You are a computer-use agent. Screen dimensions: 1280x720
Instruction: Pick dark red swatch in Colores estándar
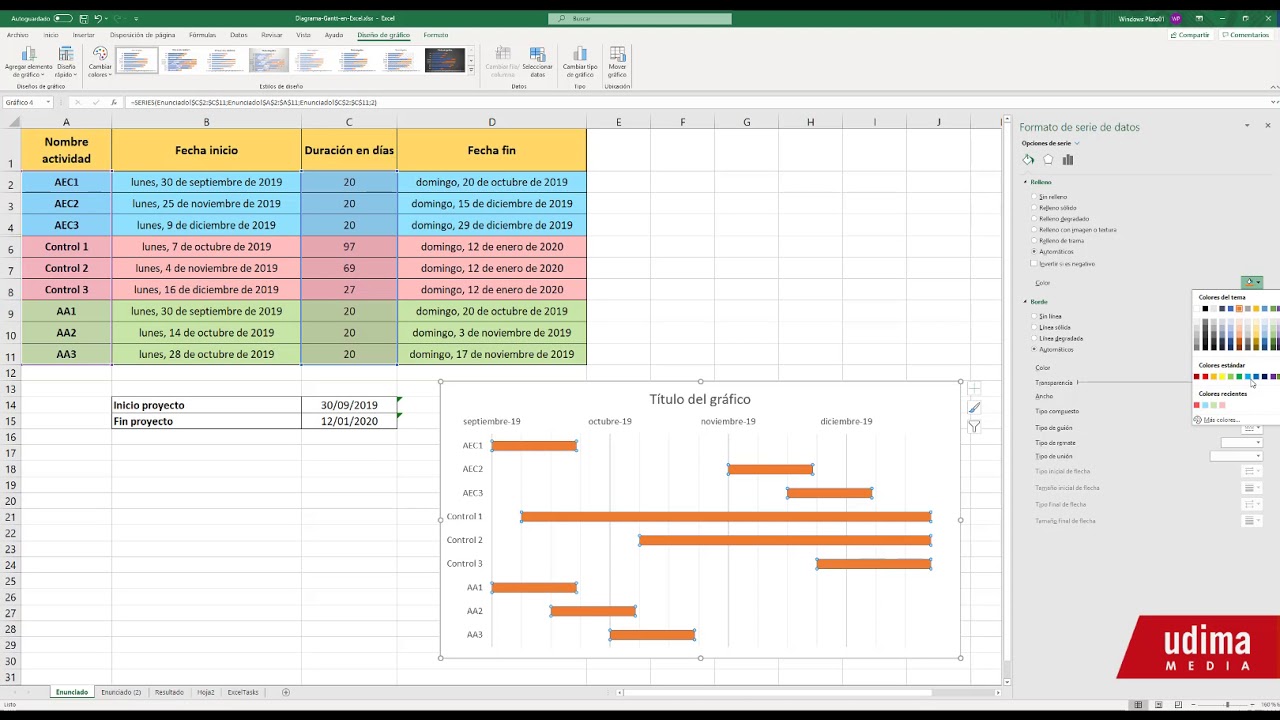1197,377
